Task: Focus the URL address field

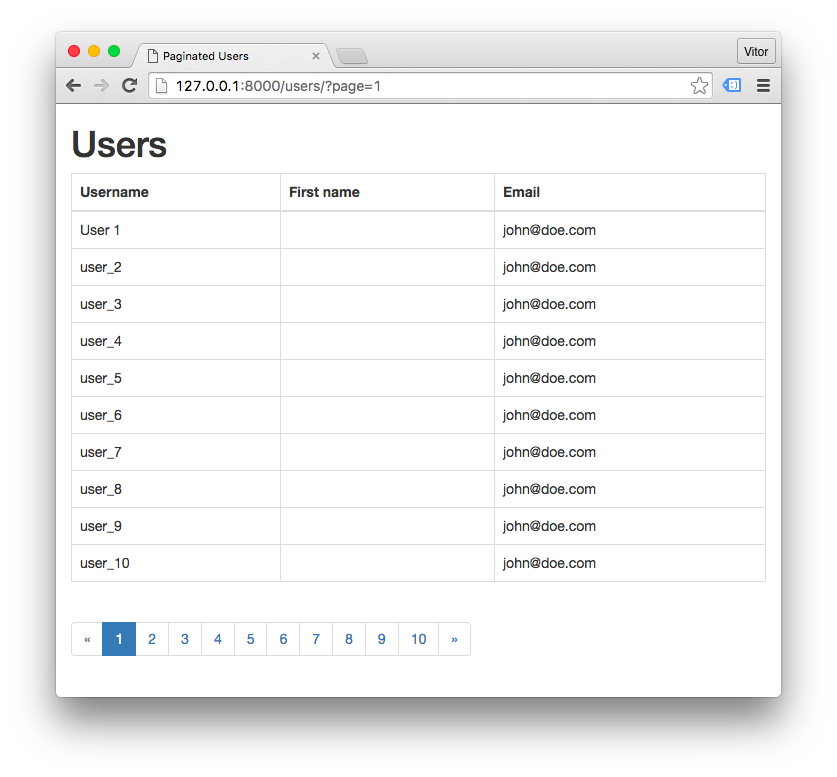Action: point(430,86)
